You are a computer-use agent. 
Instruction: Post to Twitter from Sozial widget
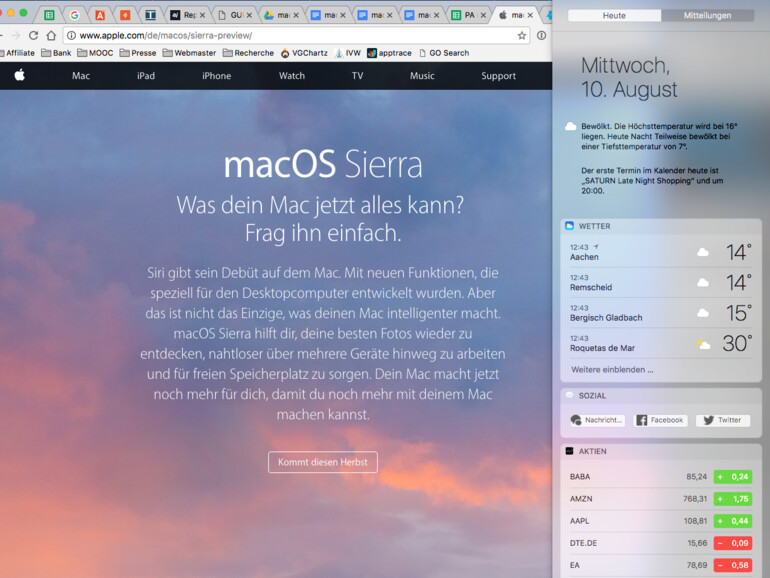click(x=723, y=420)
